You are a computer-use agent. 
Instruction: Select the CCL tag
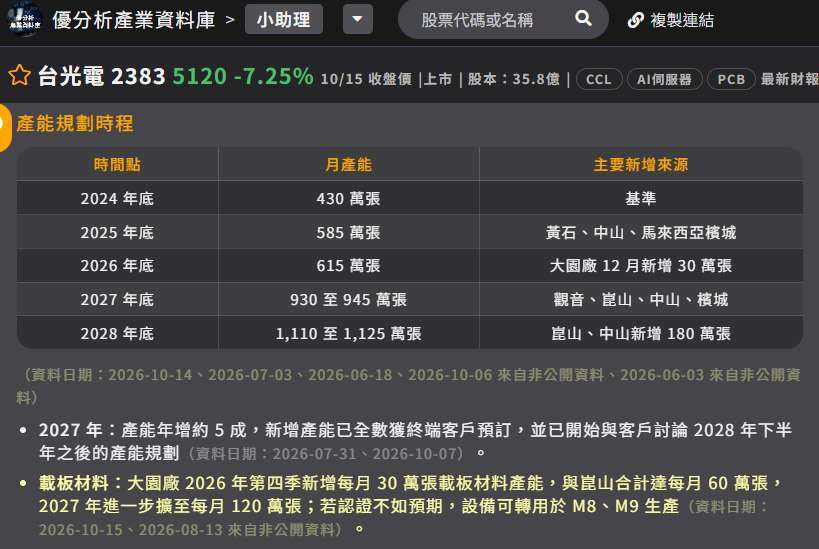(x=599, y=79)
